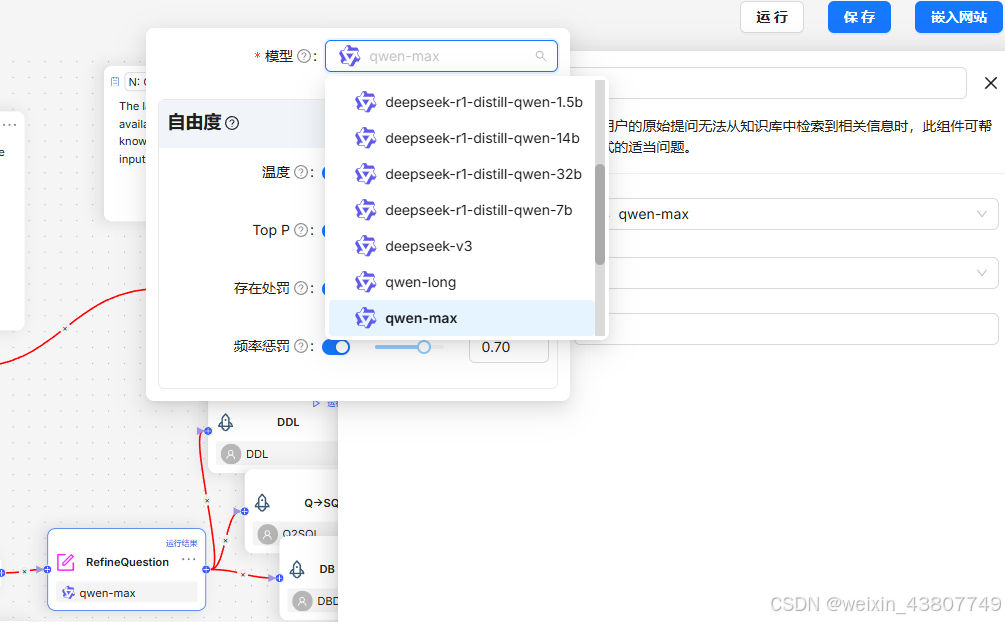Click the rocket icon on DDL node
1005x622 pixels.
tap(226, 422)
